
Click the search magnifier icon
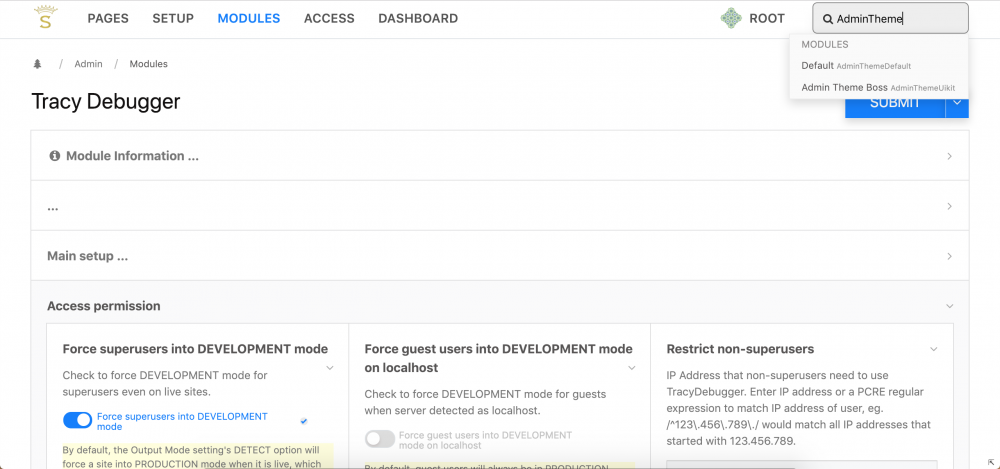click(x=828, y=19)
